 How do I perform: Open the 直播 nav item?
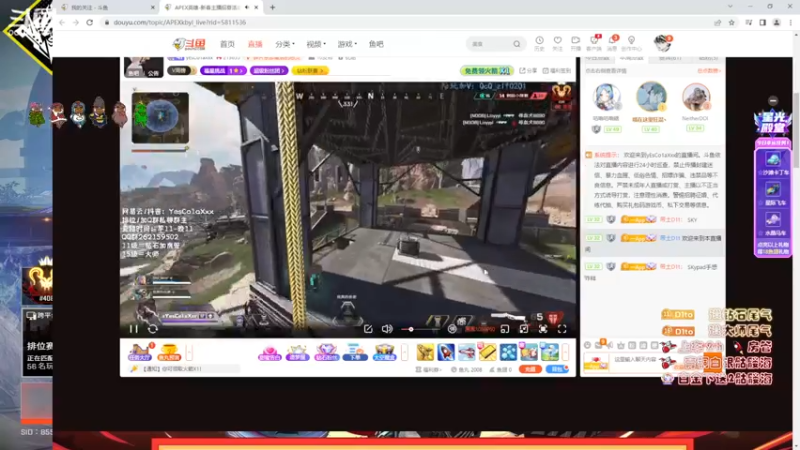[x=255, y=44]
